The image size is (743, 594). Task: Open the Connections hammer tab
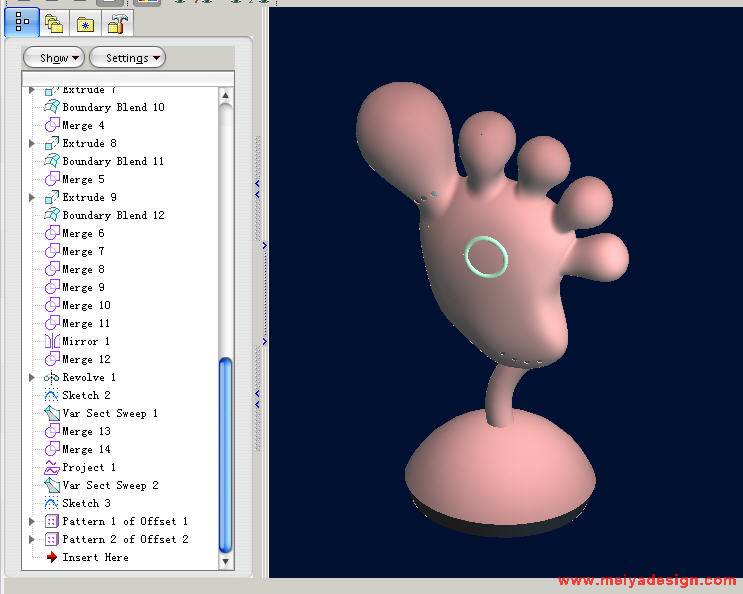coord(118,24)
